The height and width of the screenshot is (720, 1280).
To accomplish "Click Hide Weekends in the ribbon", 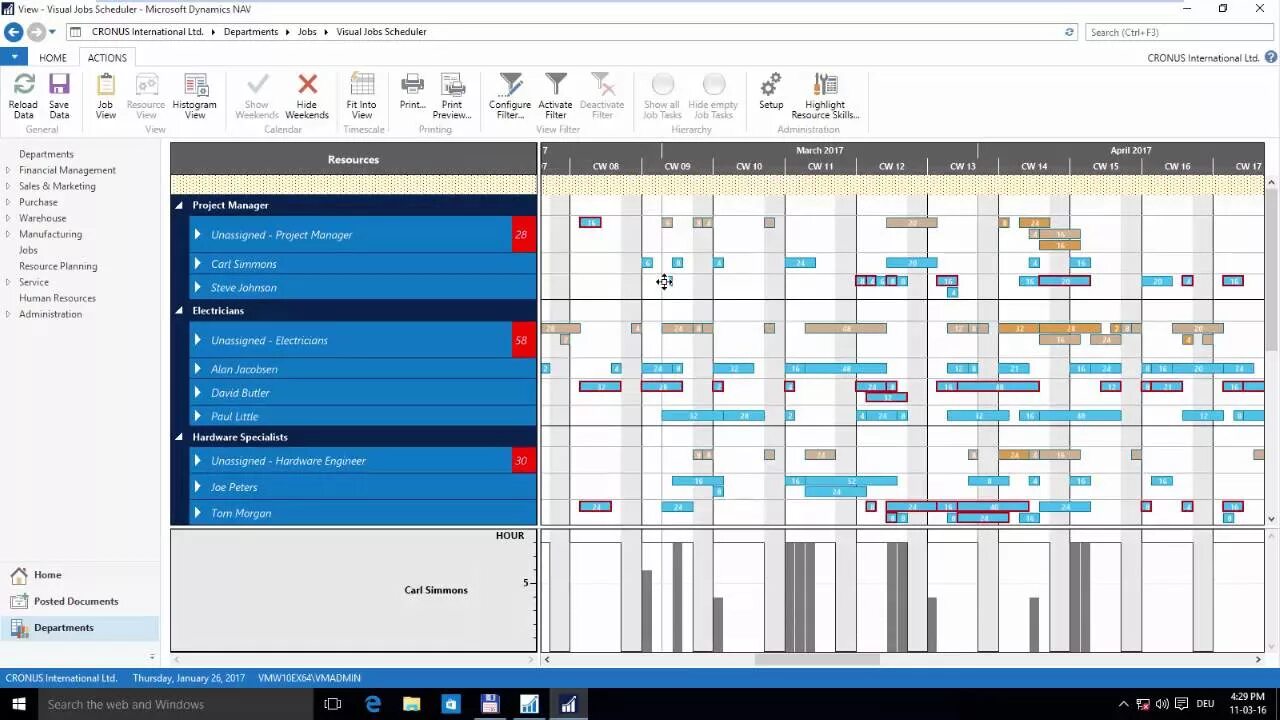I will point(307,95).
